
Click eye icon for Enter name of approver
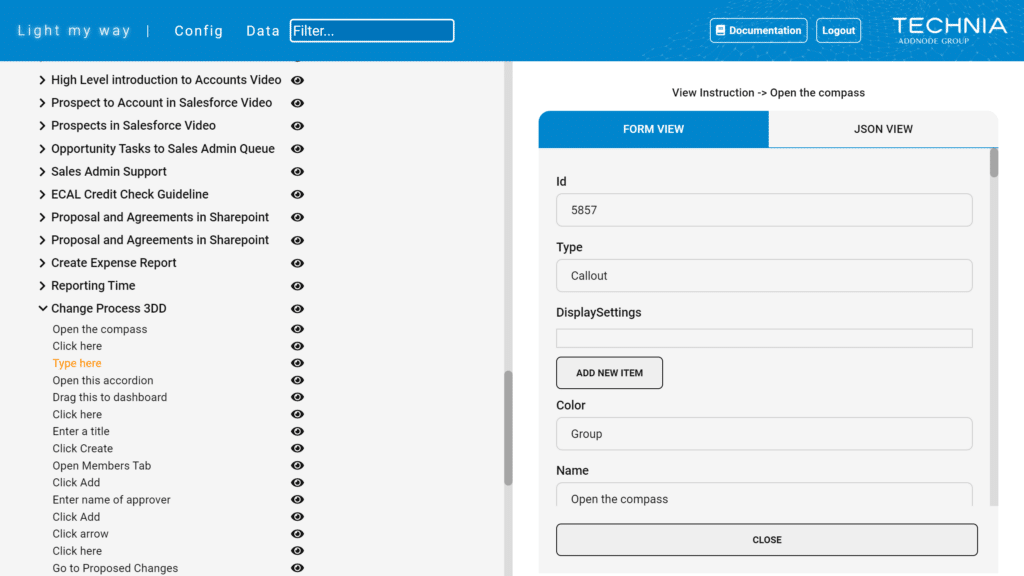tap(297, 500)
